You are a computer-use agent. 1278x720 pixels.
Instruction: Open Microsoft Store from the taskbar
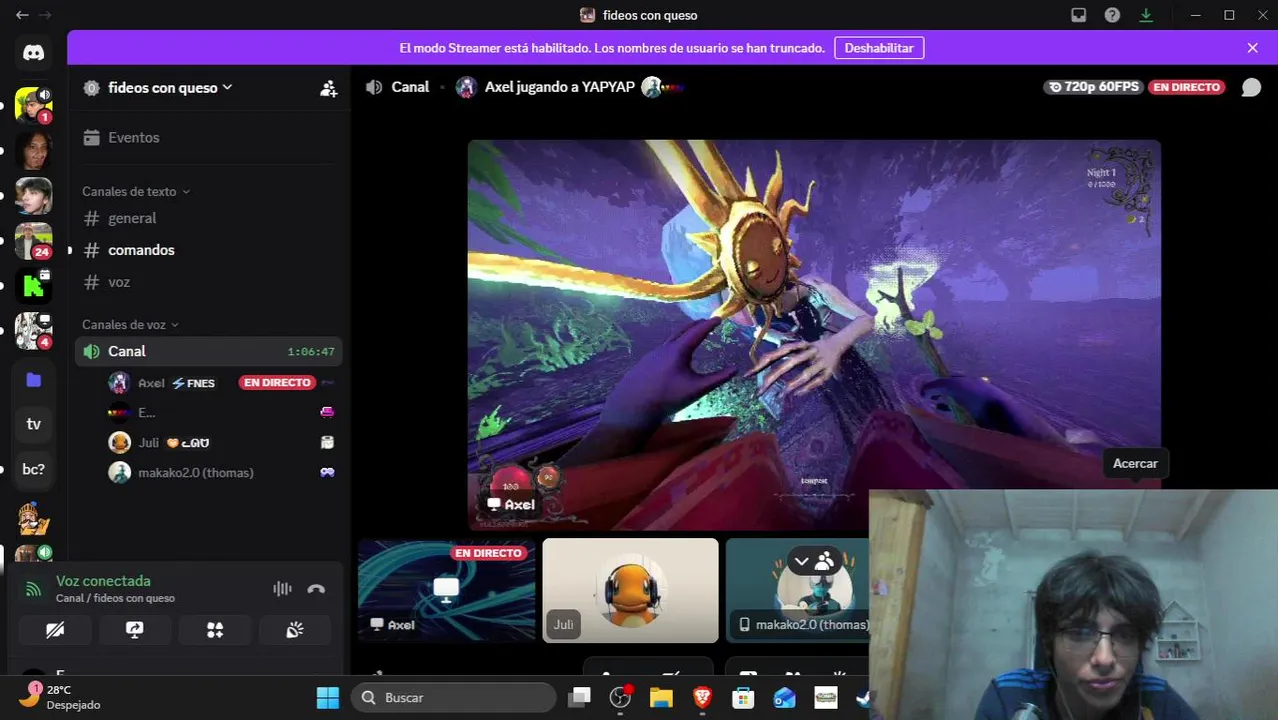[x=743, y=697]
